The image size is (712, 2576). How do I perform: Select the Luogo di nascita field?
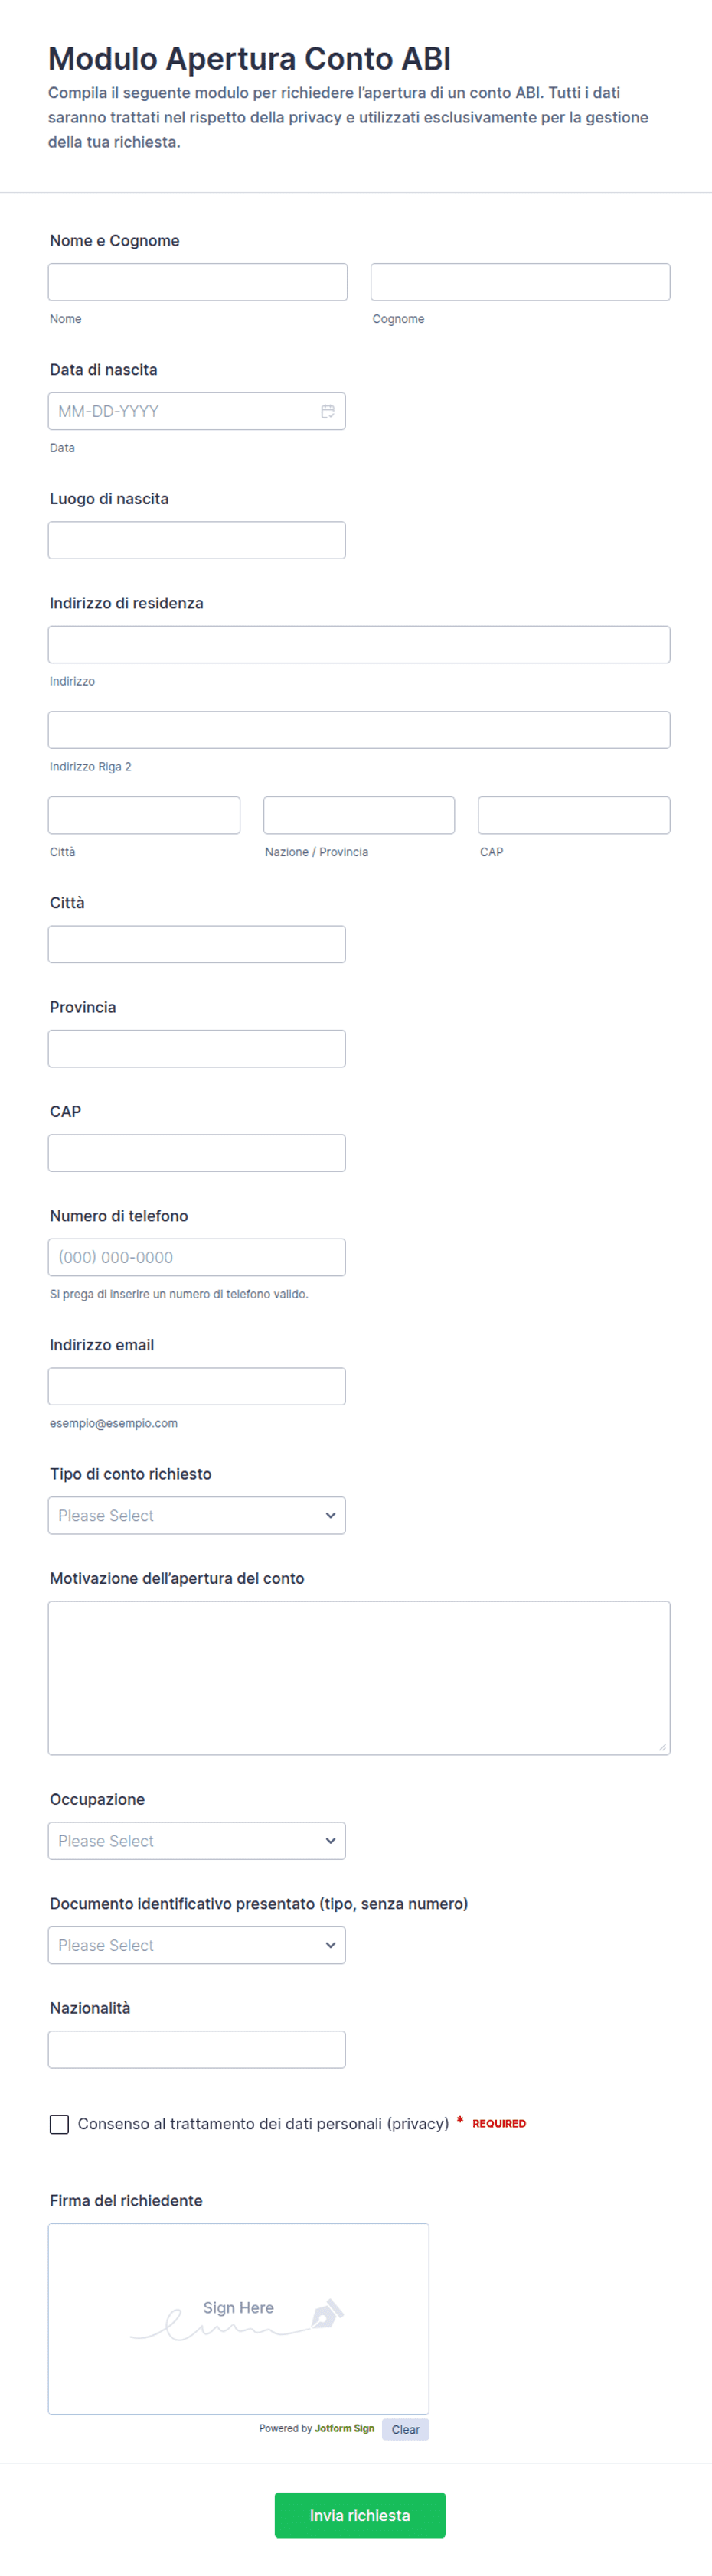(x=197, y=540)
